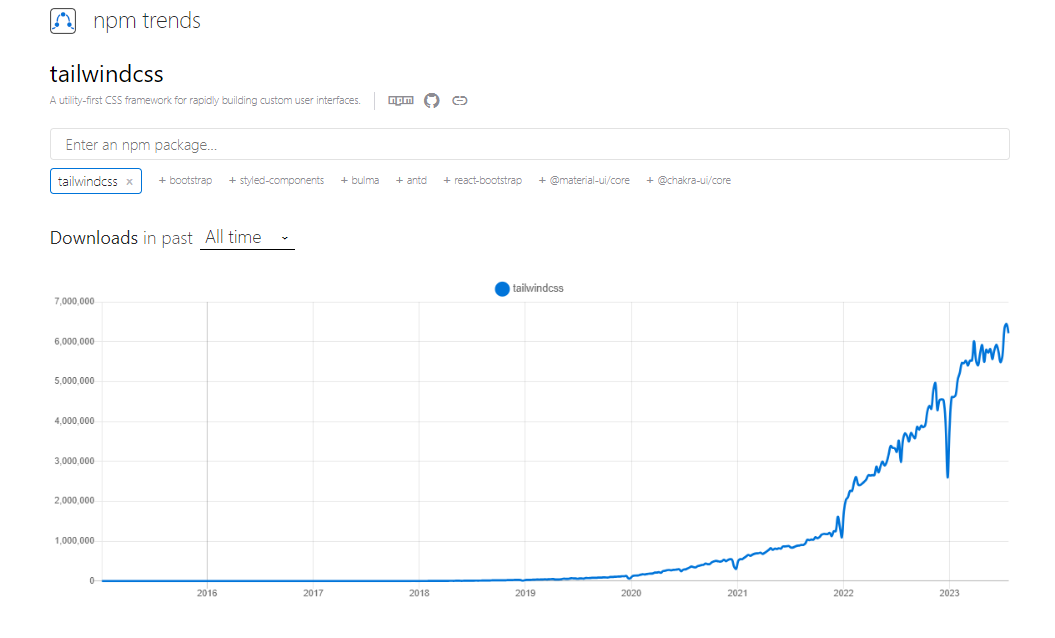Click the utility-first CSS framework description text
The height and width of the screenshot is (638, 1055).
pos(205,100)
